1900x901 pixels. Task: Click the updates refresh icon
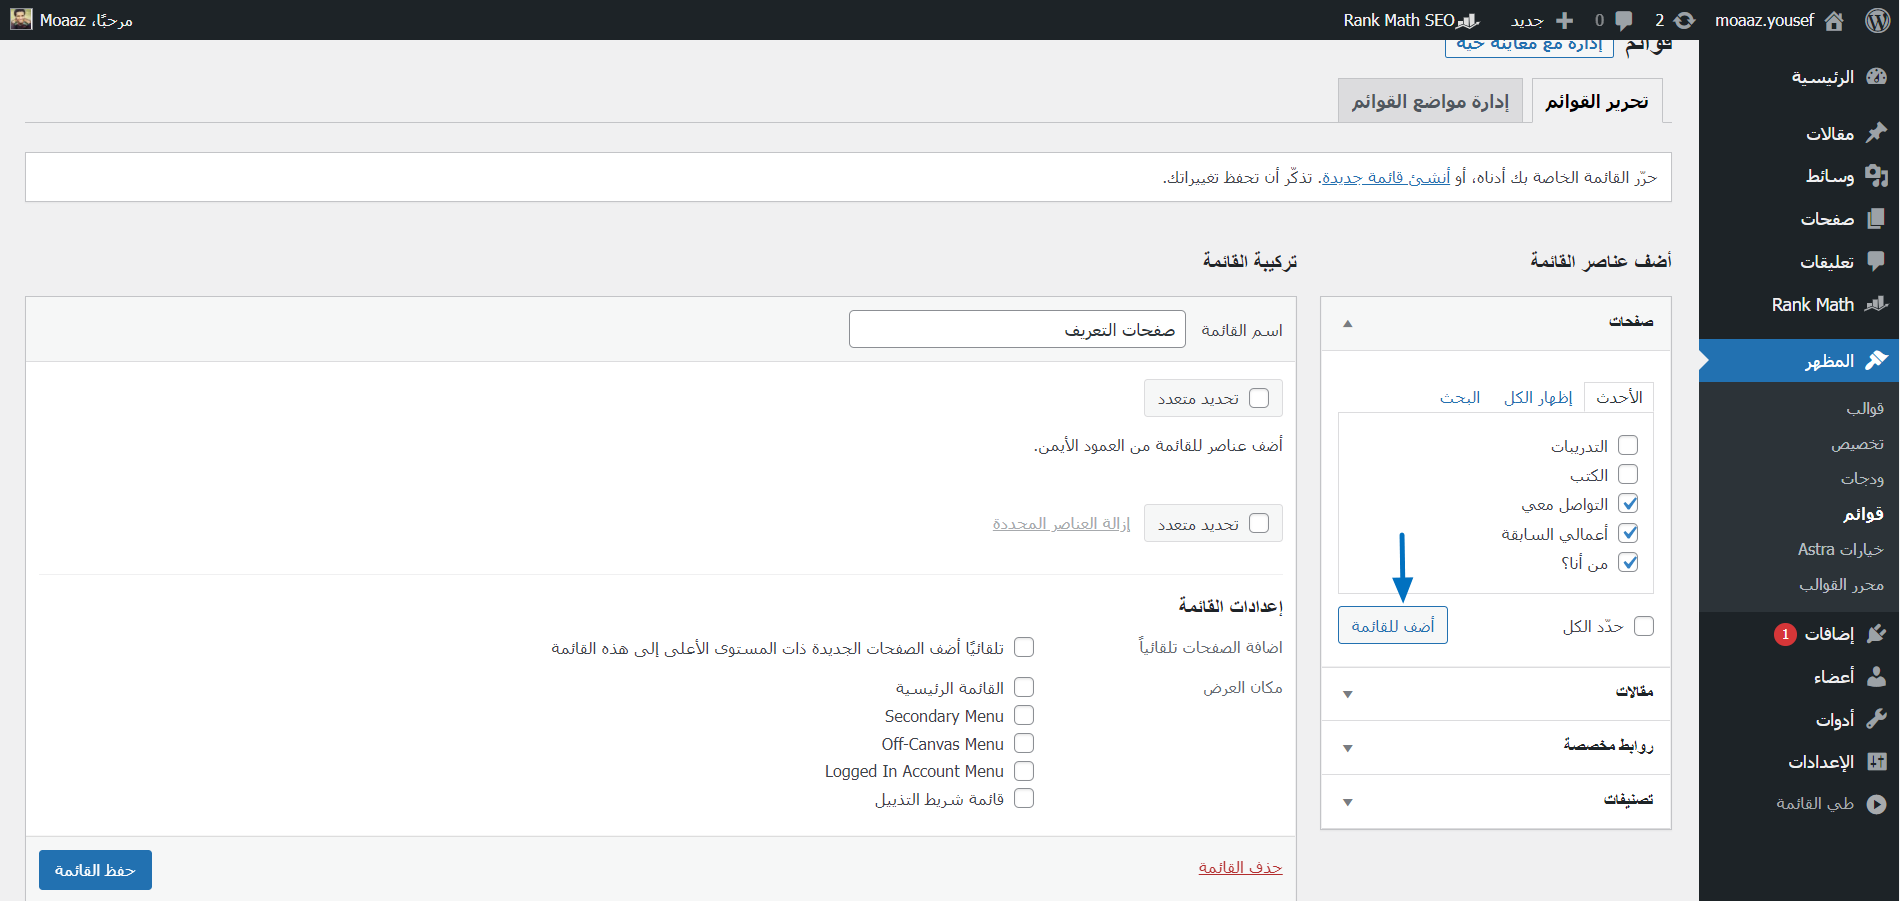(1685, 20)
